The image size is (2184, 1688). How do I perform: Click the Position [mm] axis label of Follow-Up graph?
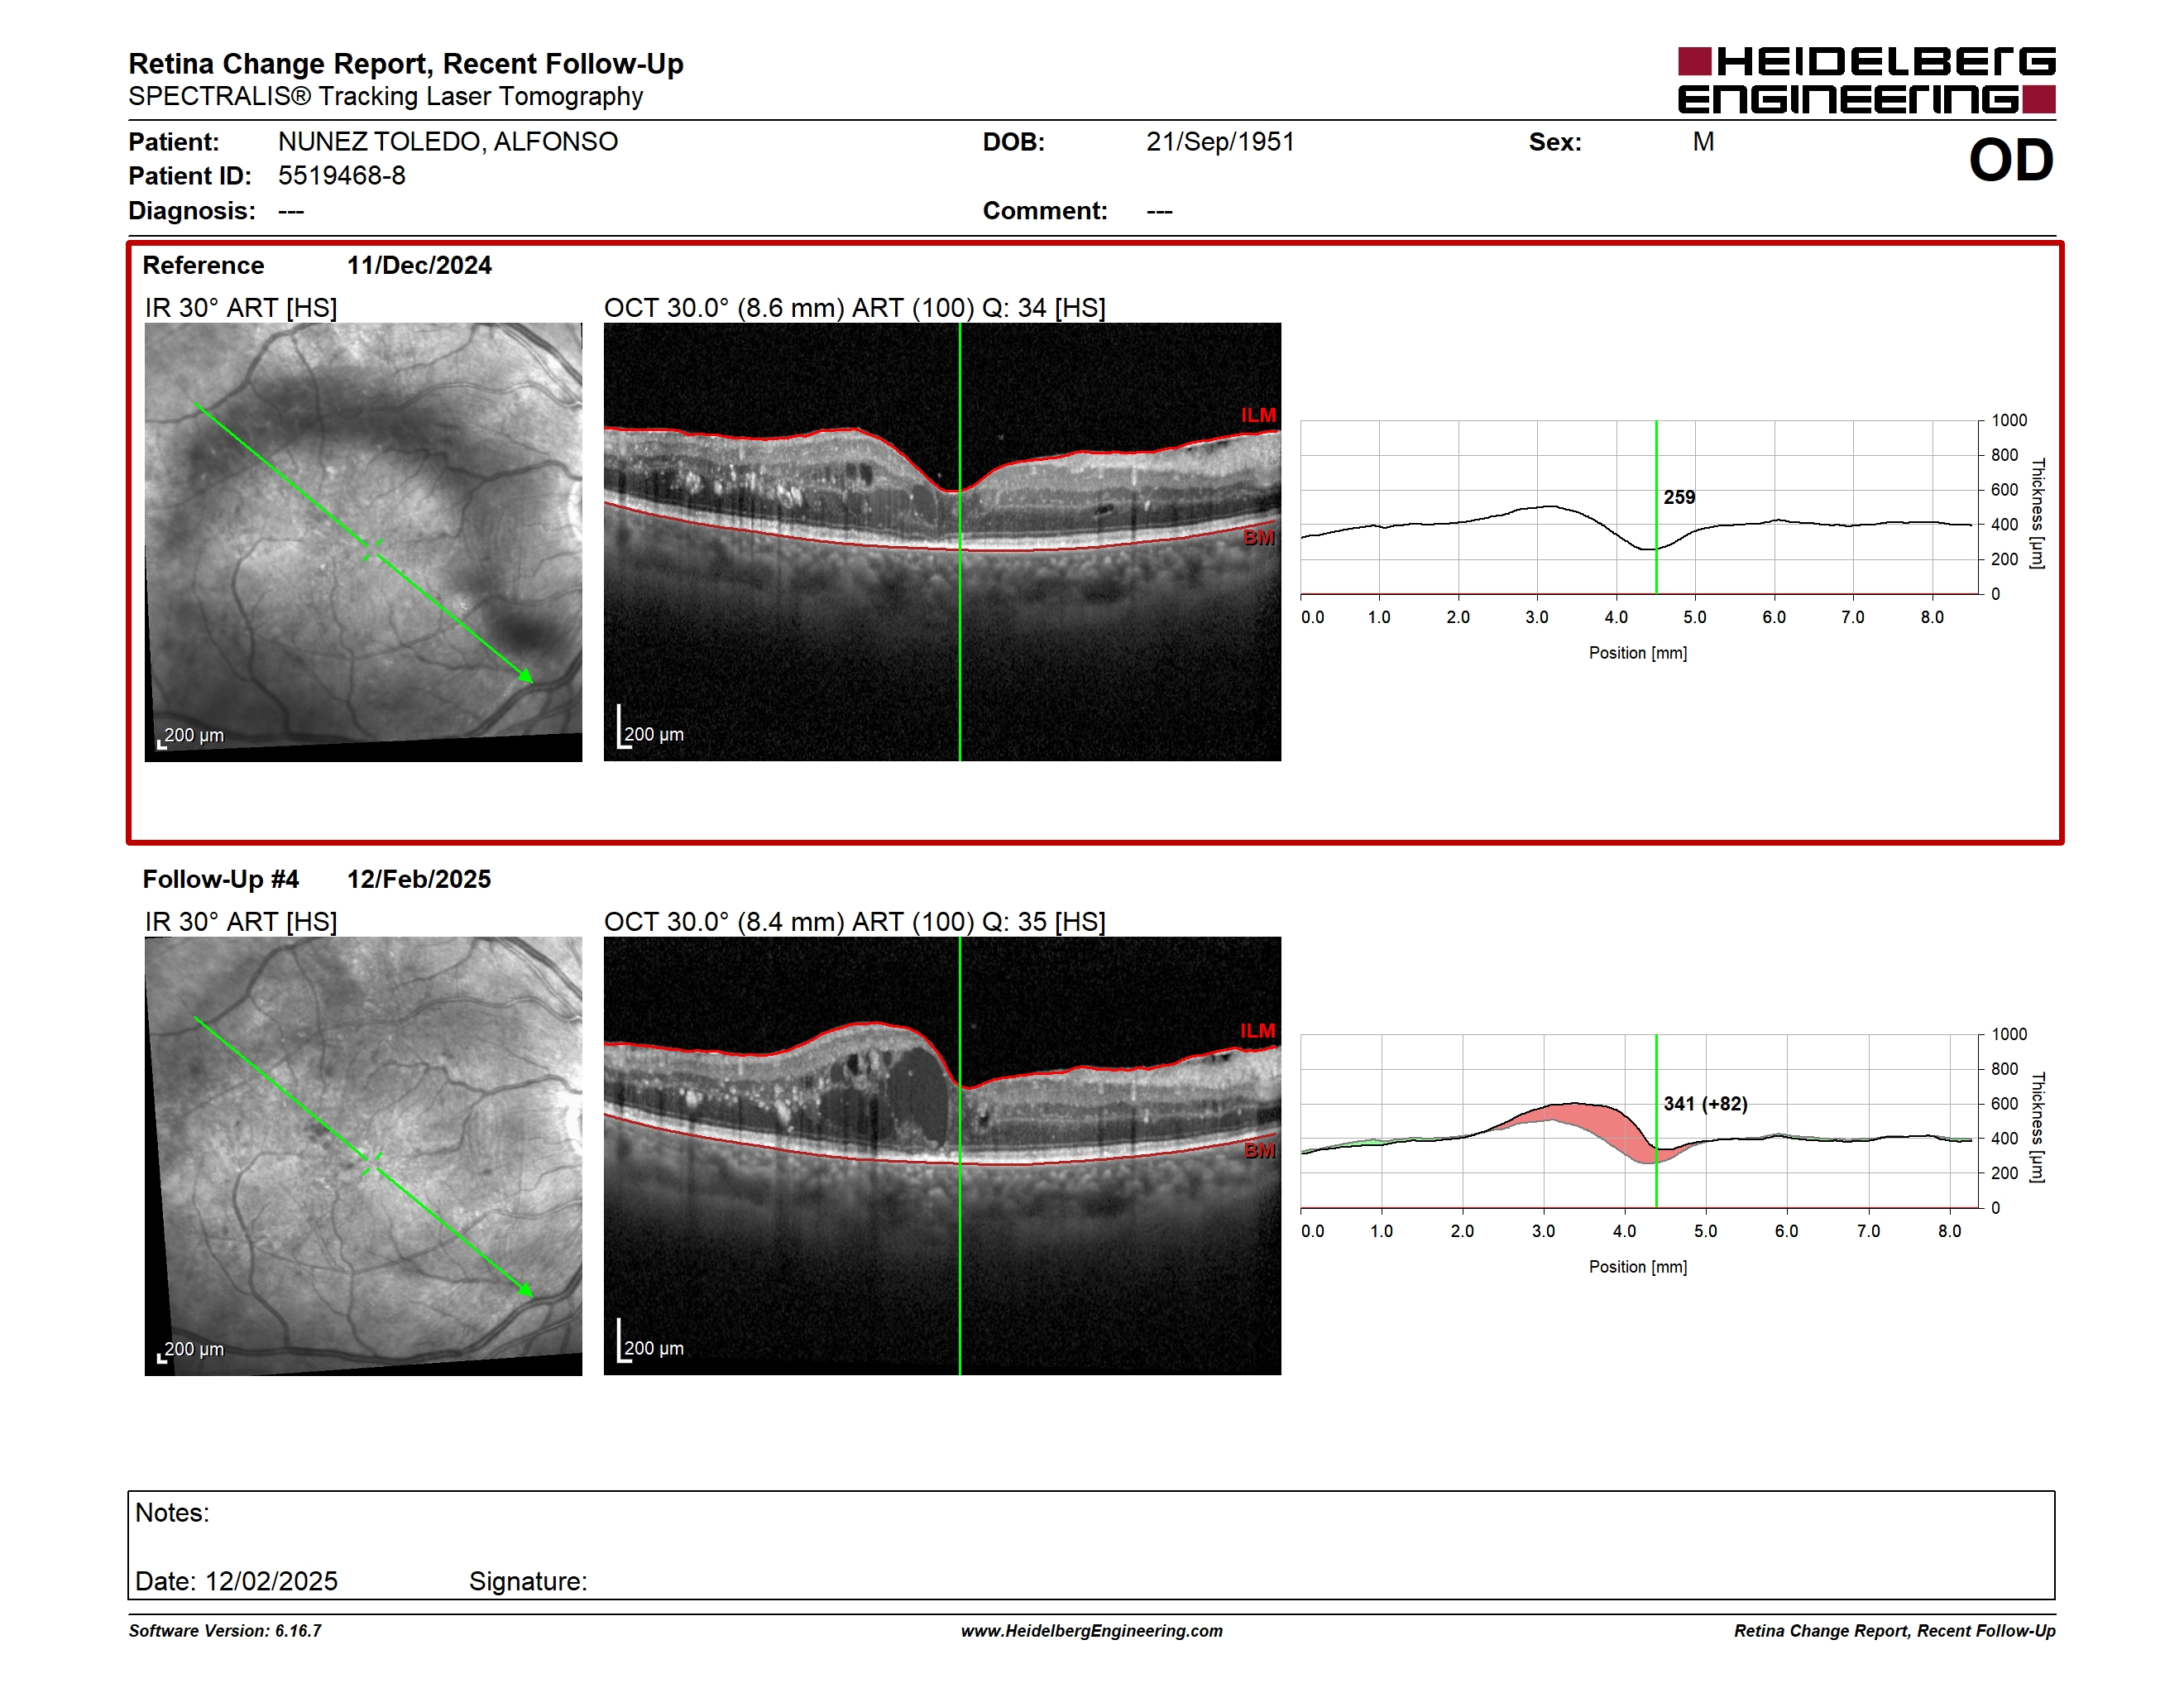[x=1637, y=1267]
